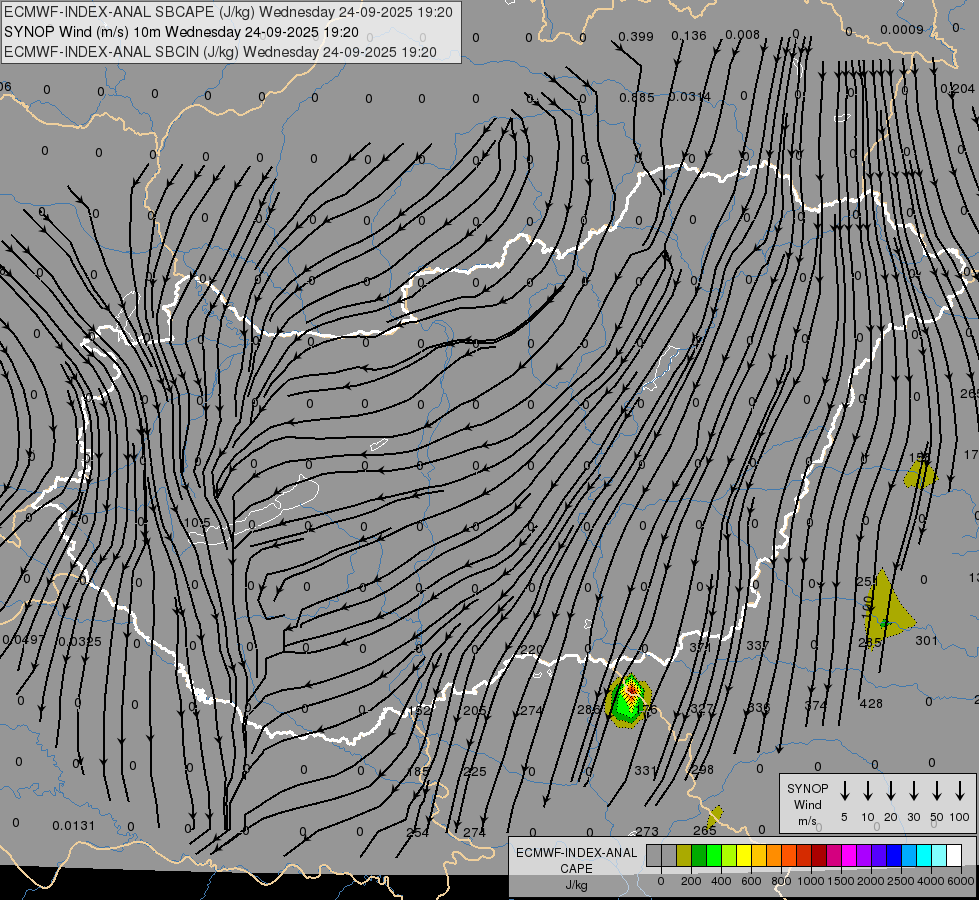Click the '6000' label on CAPE scale

click(x=962, y=881)
